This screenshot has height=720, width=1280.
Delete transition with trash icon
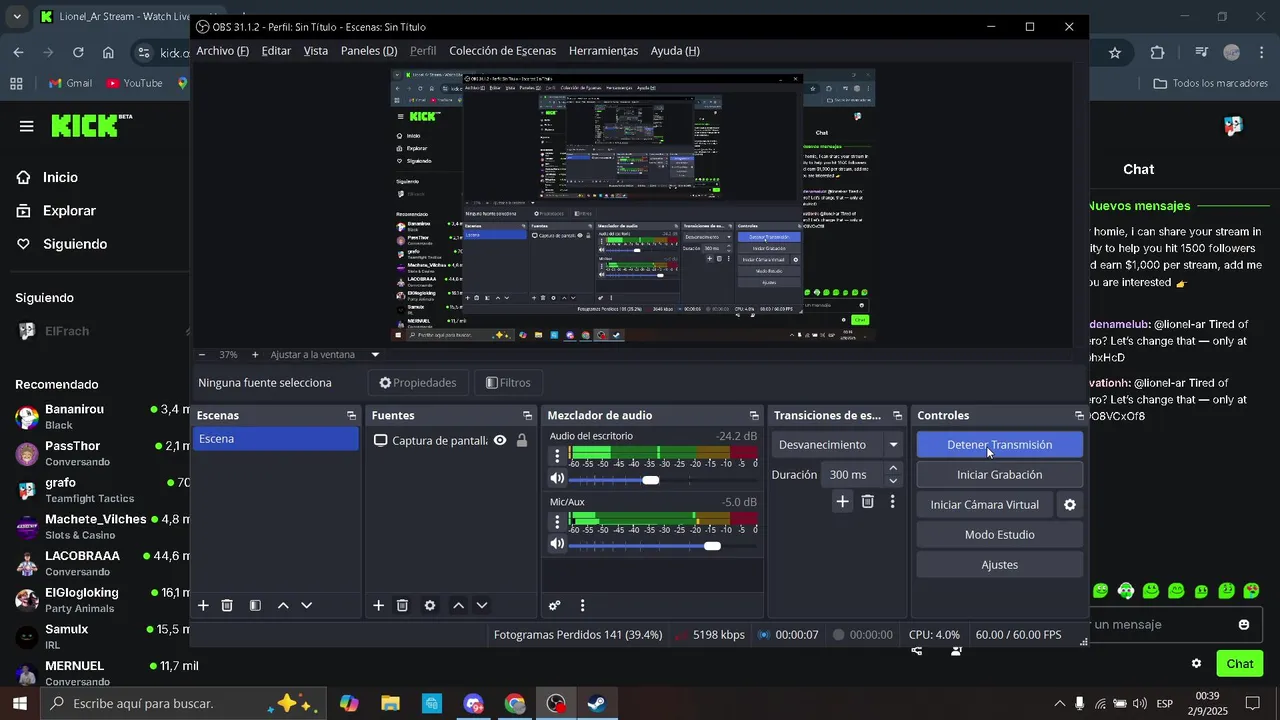[868, 501]
